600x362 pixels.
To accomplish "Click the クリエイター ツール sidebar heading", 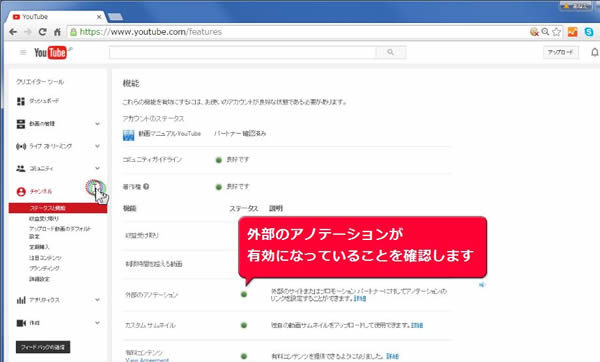I will click(x=40, y=82).
